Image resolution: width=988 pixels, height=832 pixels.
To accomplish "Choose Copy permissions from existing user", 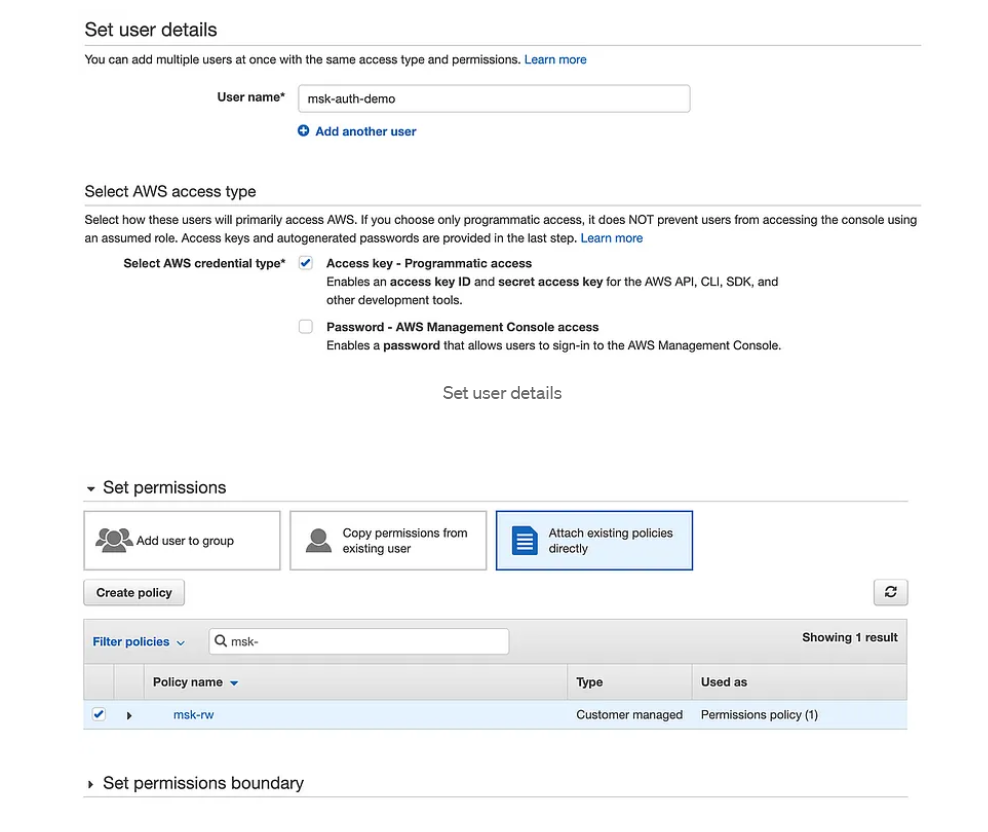I will pos(388,541).
